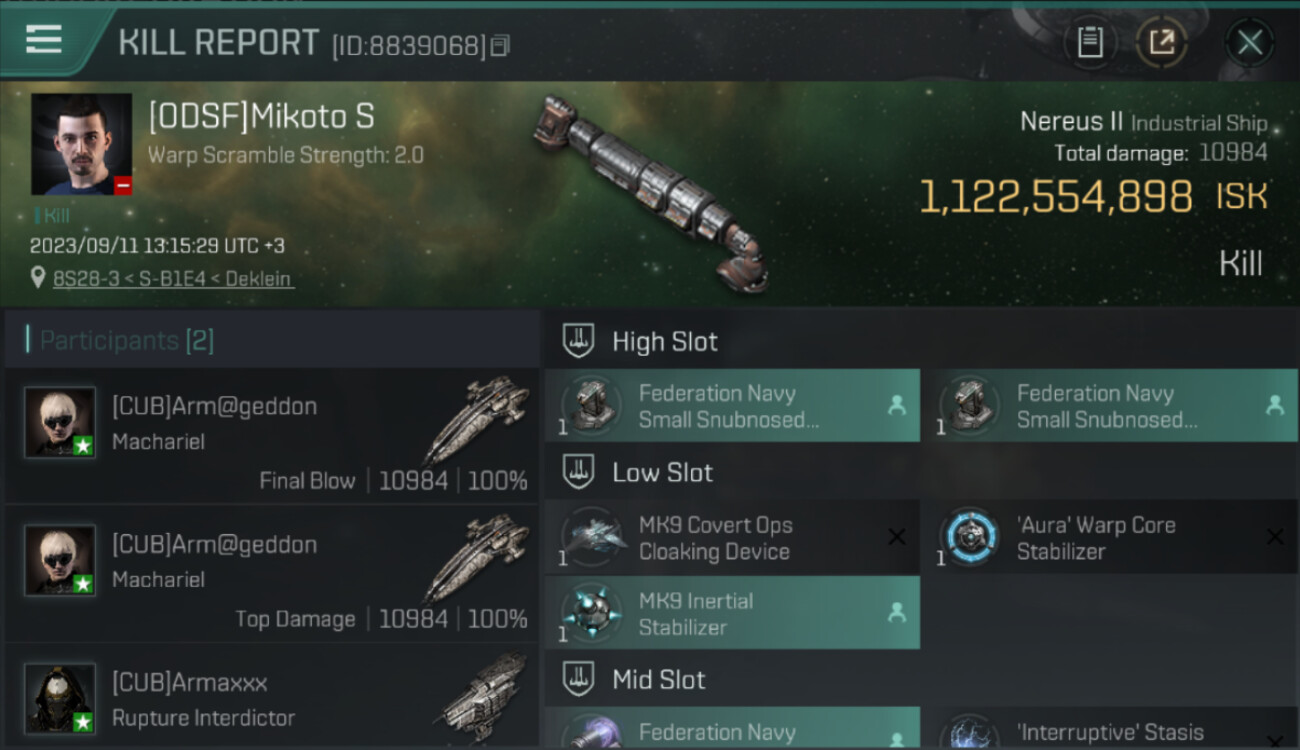Share the kill report via export icon
The height and width of the screenshot is (750, 1300).
click(1162, 43)
